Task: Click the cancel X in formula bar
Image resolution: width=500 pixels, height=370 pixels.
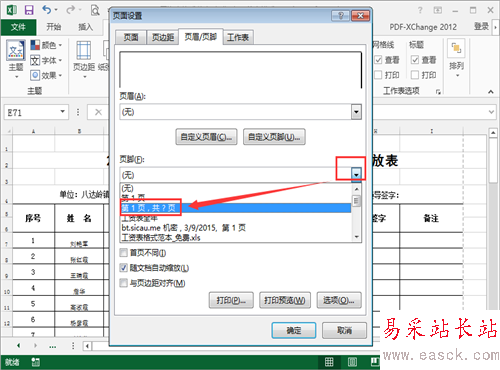Action: [x=98, y=112]
